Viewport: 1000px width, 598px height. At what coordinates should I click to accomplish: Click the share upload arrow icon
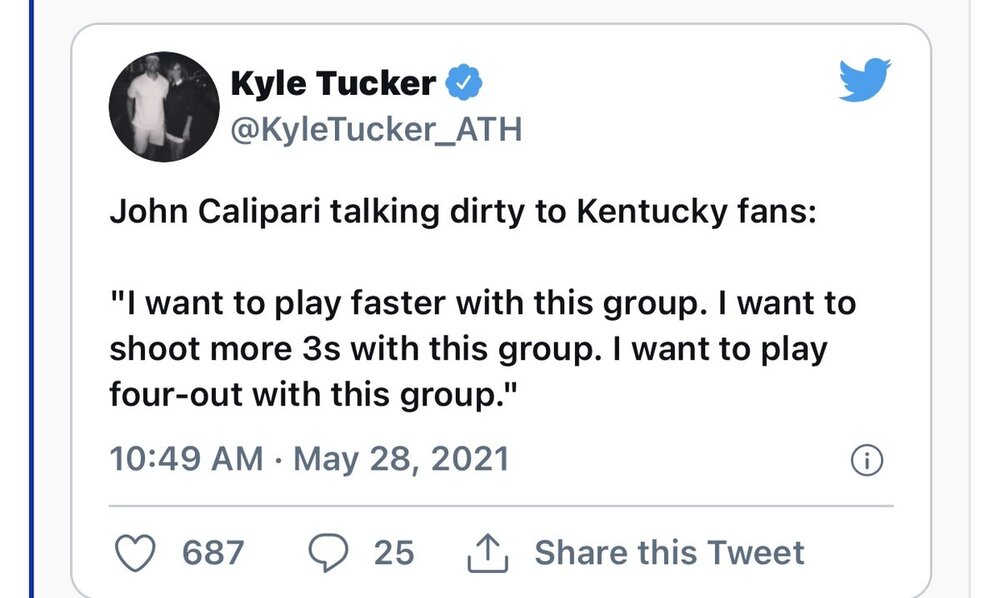pos(488,553)
